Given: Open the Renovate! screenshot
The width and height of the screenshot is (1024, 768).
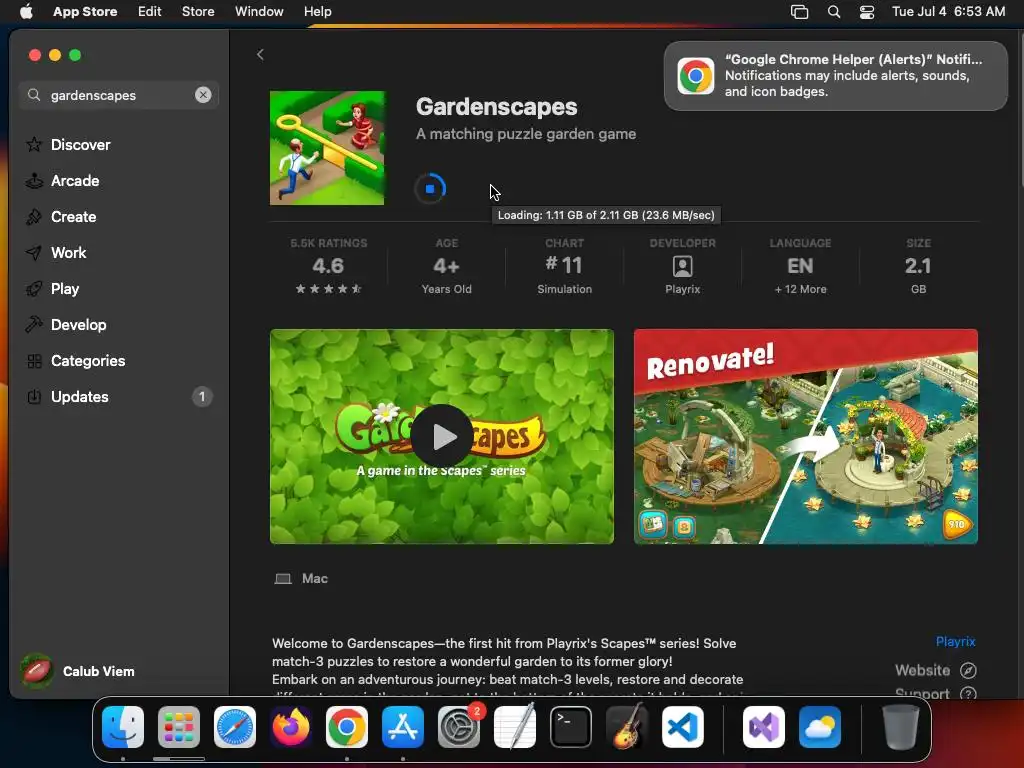Looking at the screenshot, I should pos(806,436).
